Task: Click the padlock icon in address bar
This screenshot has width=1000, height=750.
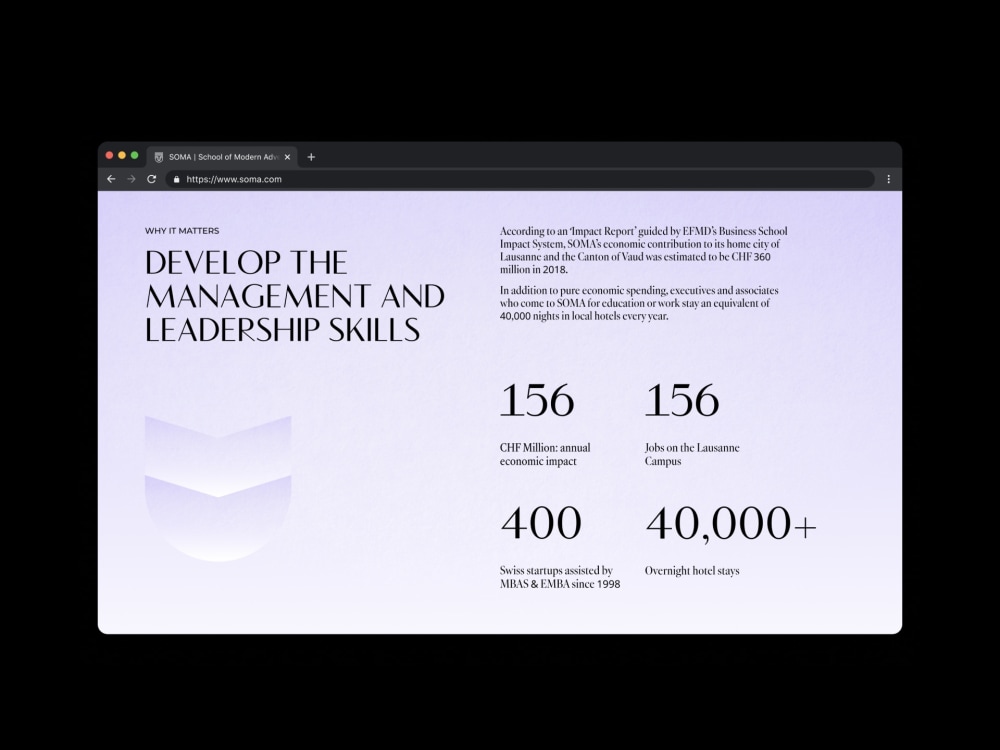Action: (x=177, y=179)
